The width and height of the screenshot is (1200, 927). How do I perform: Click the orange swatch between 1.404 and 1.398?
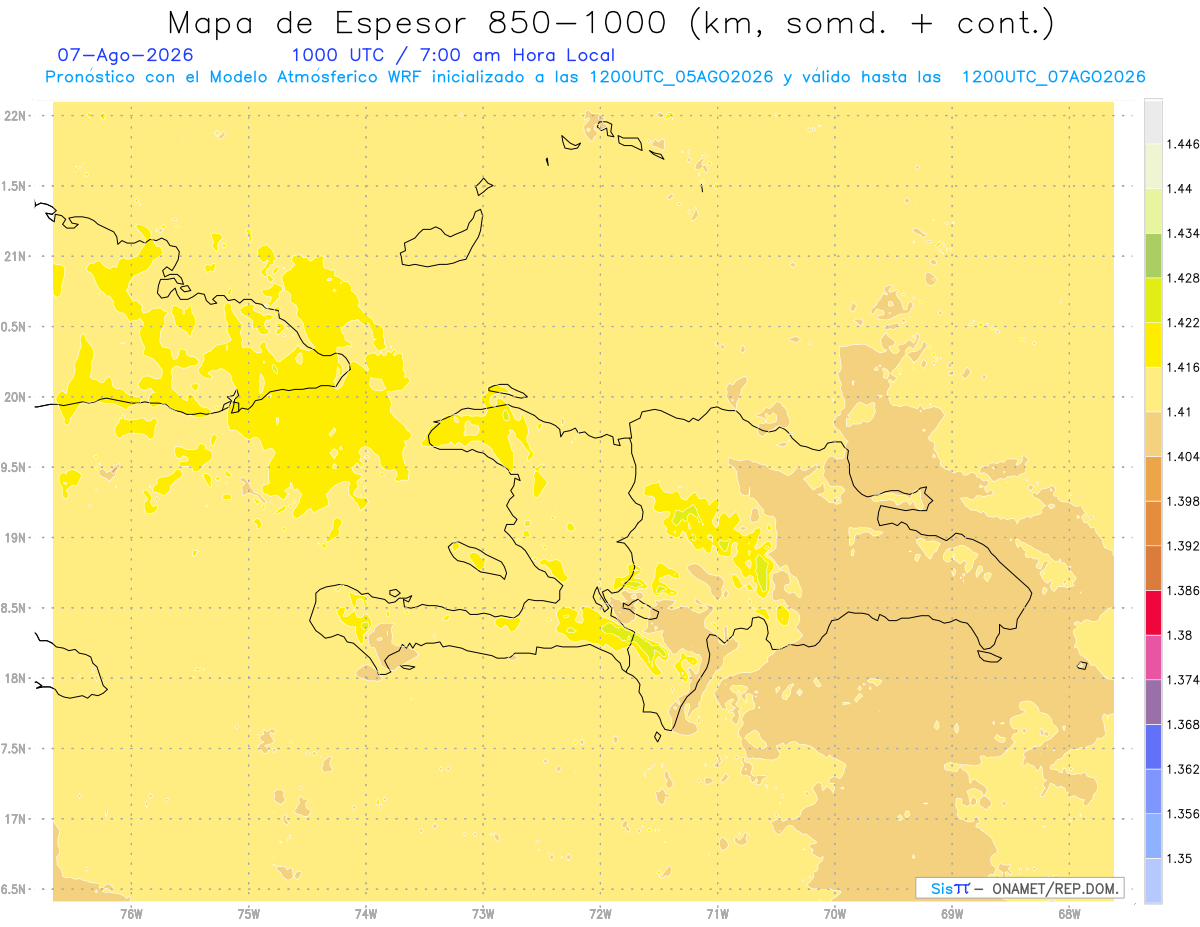pyautogui.click(x=1153, y=479)
